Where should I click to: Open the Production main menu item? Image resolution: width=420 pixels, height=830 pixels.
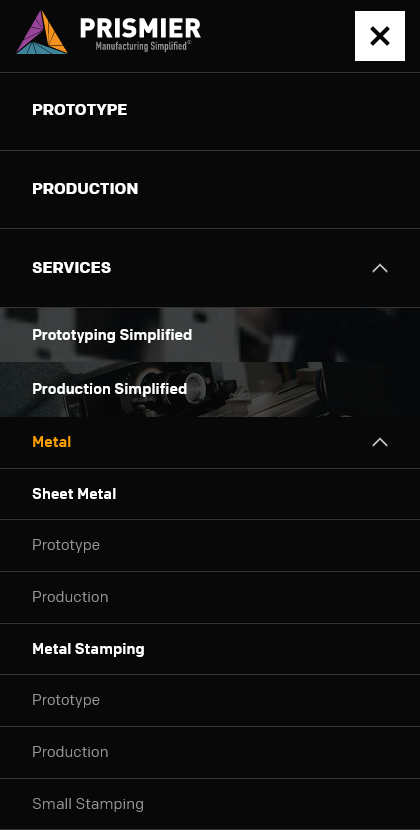click(x=85, y=189)
